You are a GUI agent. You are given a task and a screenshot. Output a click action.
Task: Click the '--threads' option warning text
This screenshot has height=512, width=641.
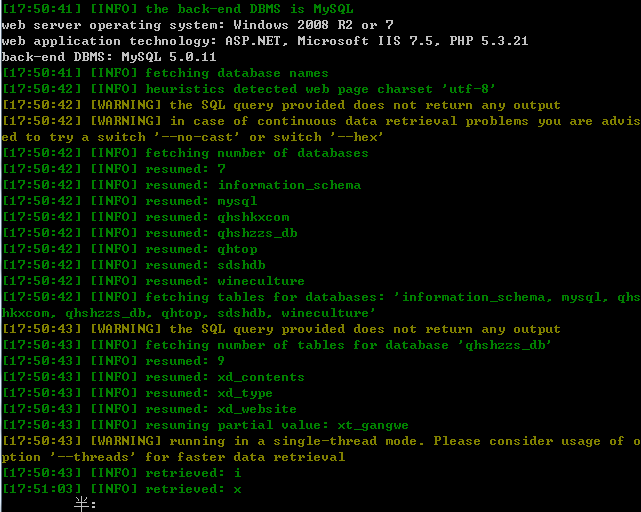[92, 457]
